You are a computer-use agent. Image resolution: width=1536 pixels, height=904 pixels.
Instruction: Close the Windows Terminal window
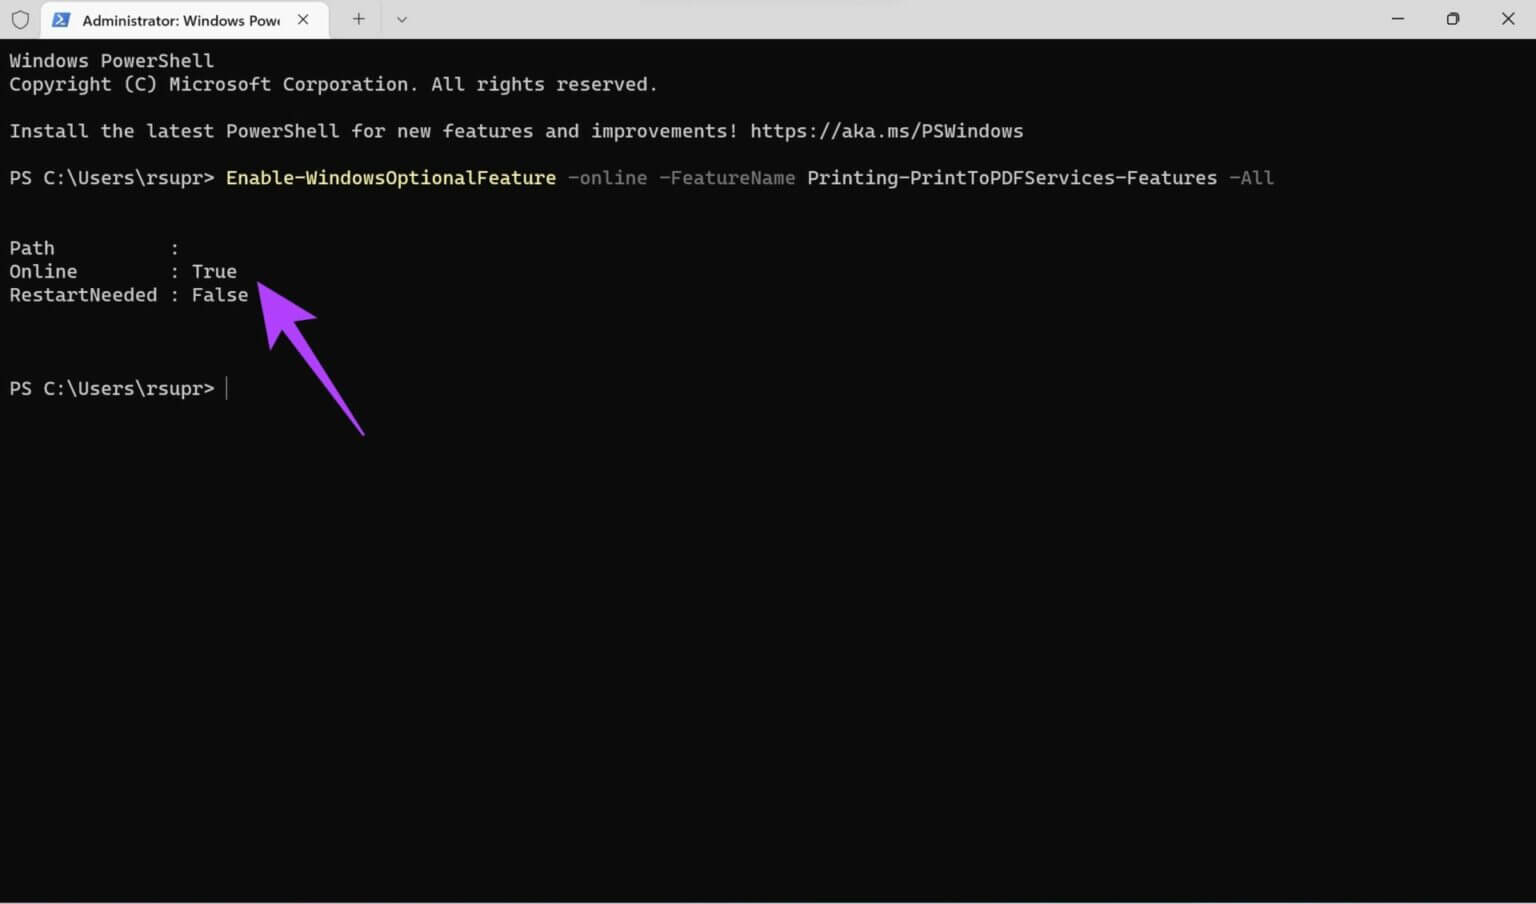1508,19
